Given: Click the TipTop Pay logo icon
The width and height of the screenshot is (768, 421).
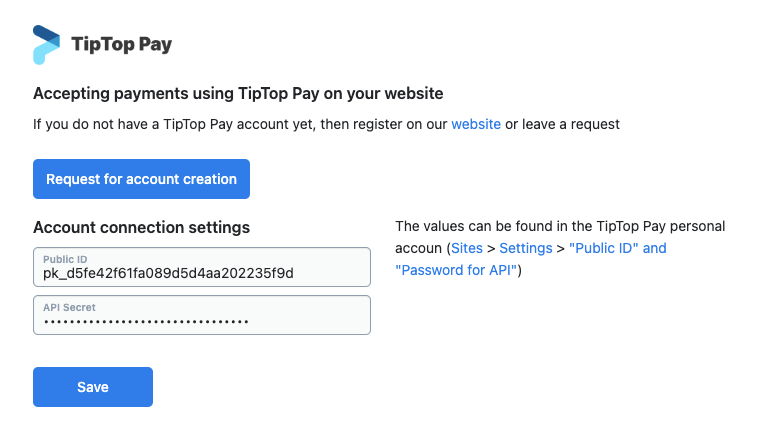Looking at the screenshot, I should (46, 44).
